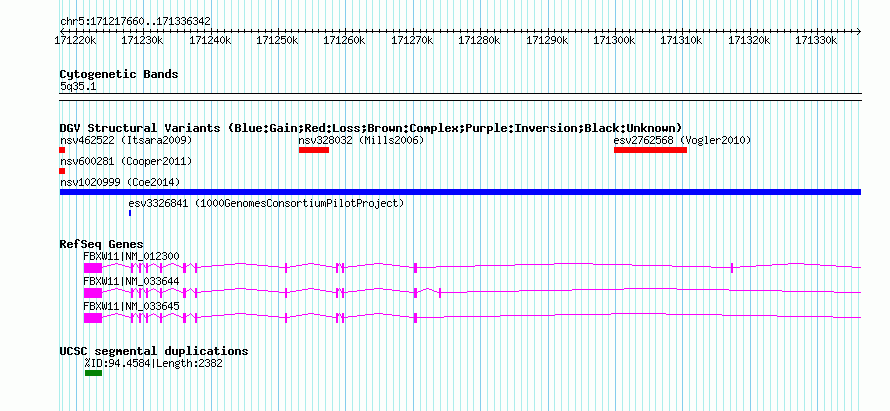This screenshot has width=890, height=411.
Task: Select the NM_012300 exon near 171317k
Action: point(732,268)
